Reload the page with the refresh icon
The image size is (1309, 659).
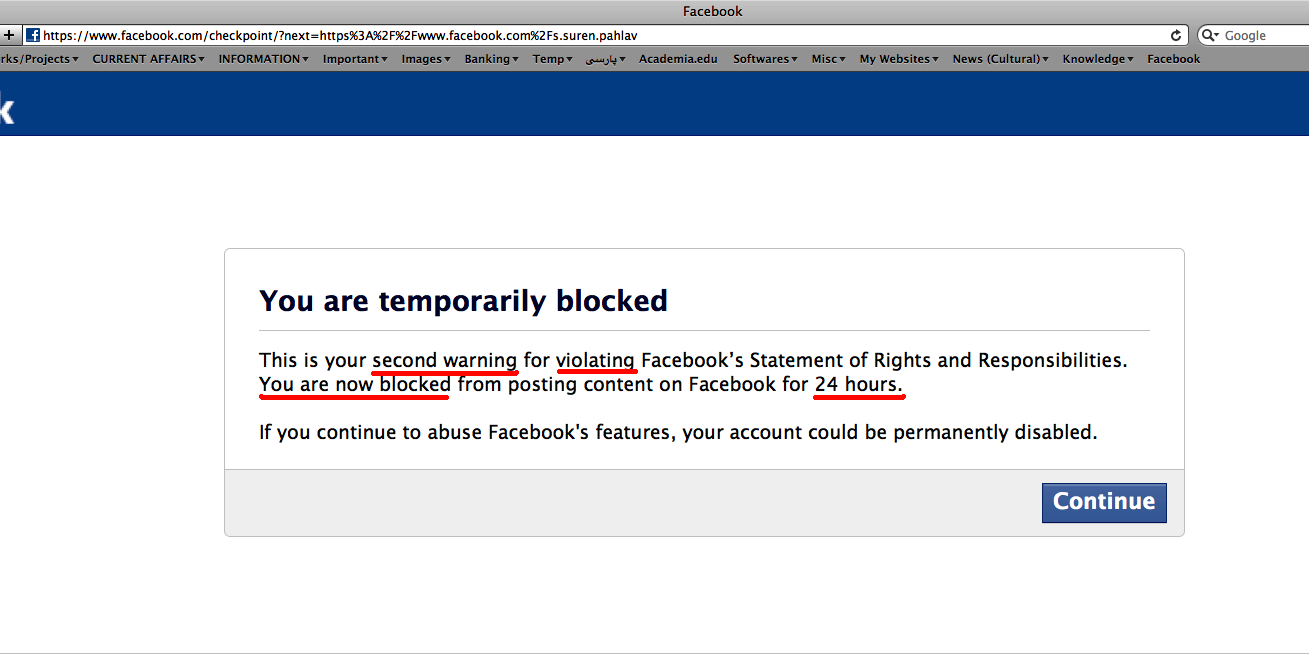[x=1176, y=35]
